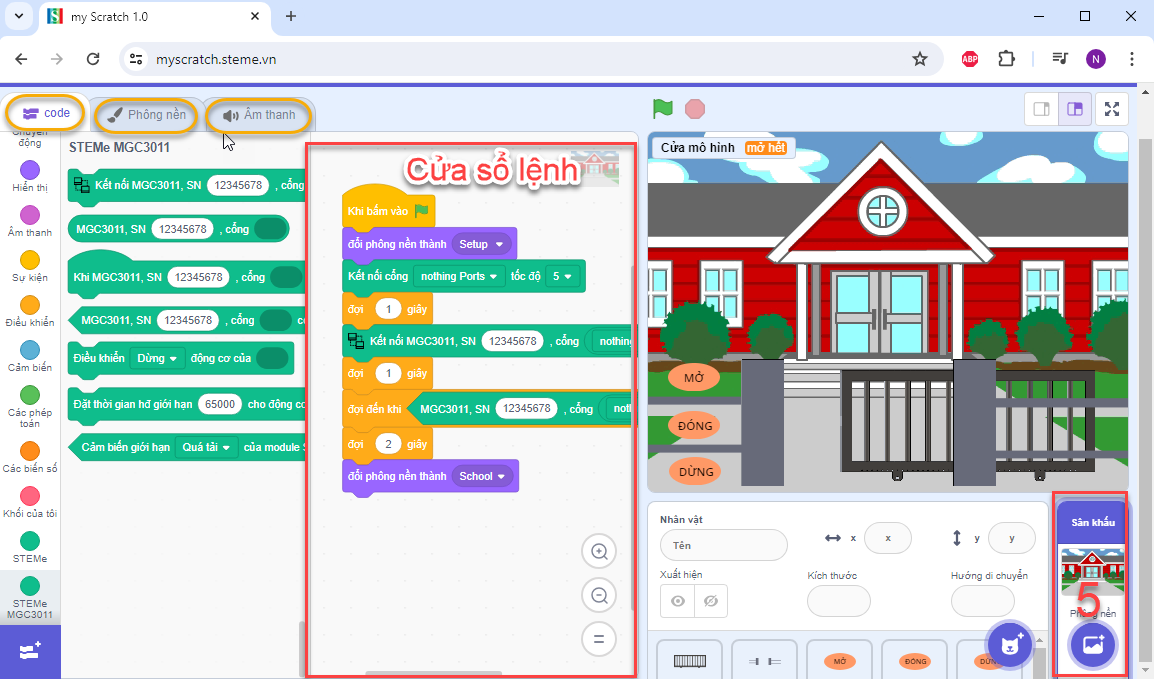Reset workspace zoom with equals icon
This screenshot has height=679, width=1154.
pos(599,639)
